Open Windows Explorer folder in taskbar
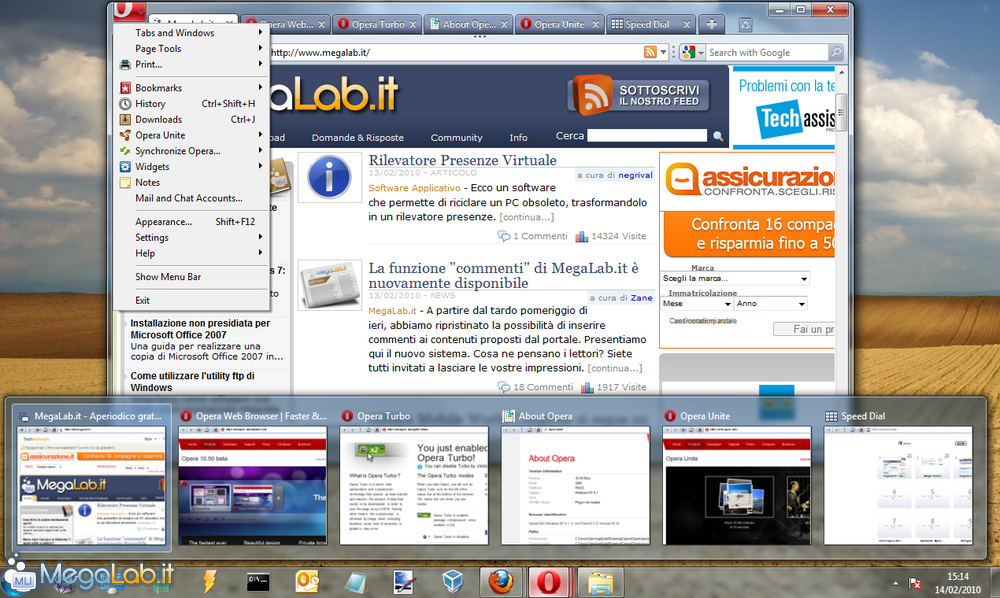 600,581
